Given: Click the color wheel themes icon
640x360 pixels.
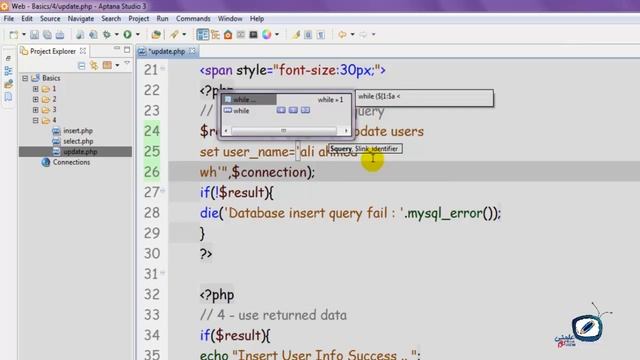Looking at the screenshot, I should point(267,35).
